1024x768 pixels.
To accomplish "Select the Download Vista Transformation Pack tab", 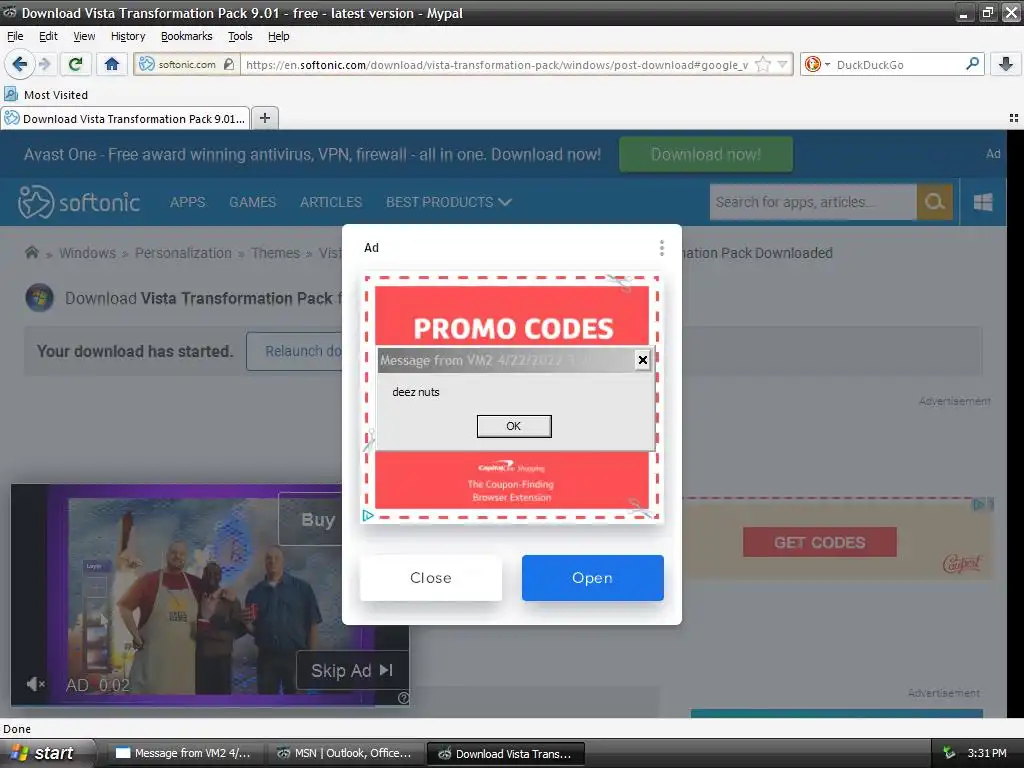I will pyautogui.click(x=125, y=118).
